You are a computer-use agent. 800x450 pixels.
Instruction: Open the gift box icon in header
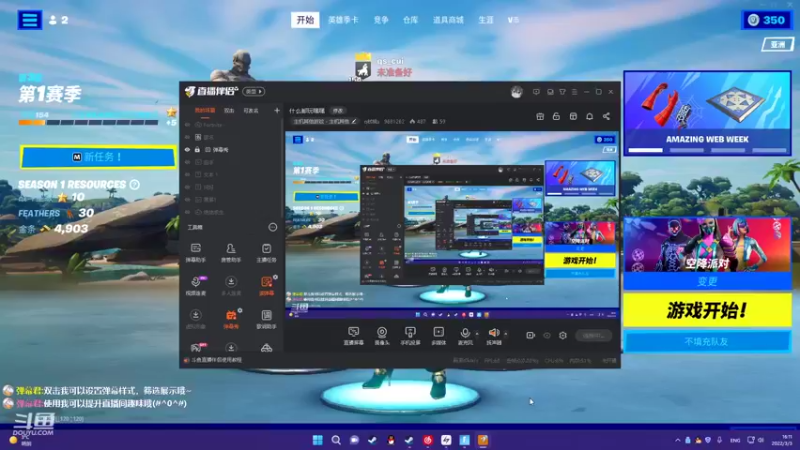(540, 116)
